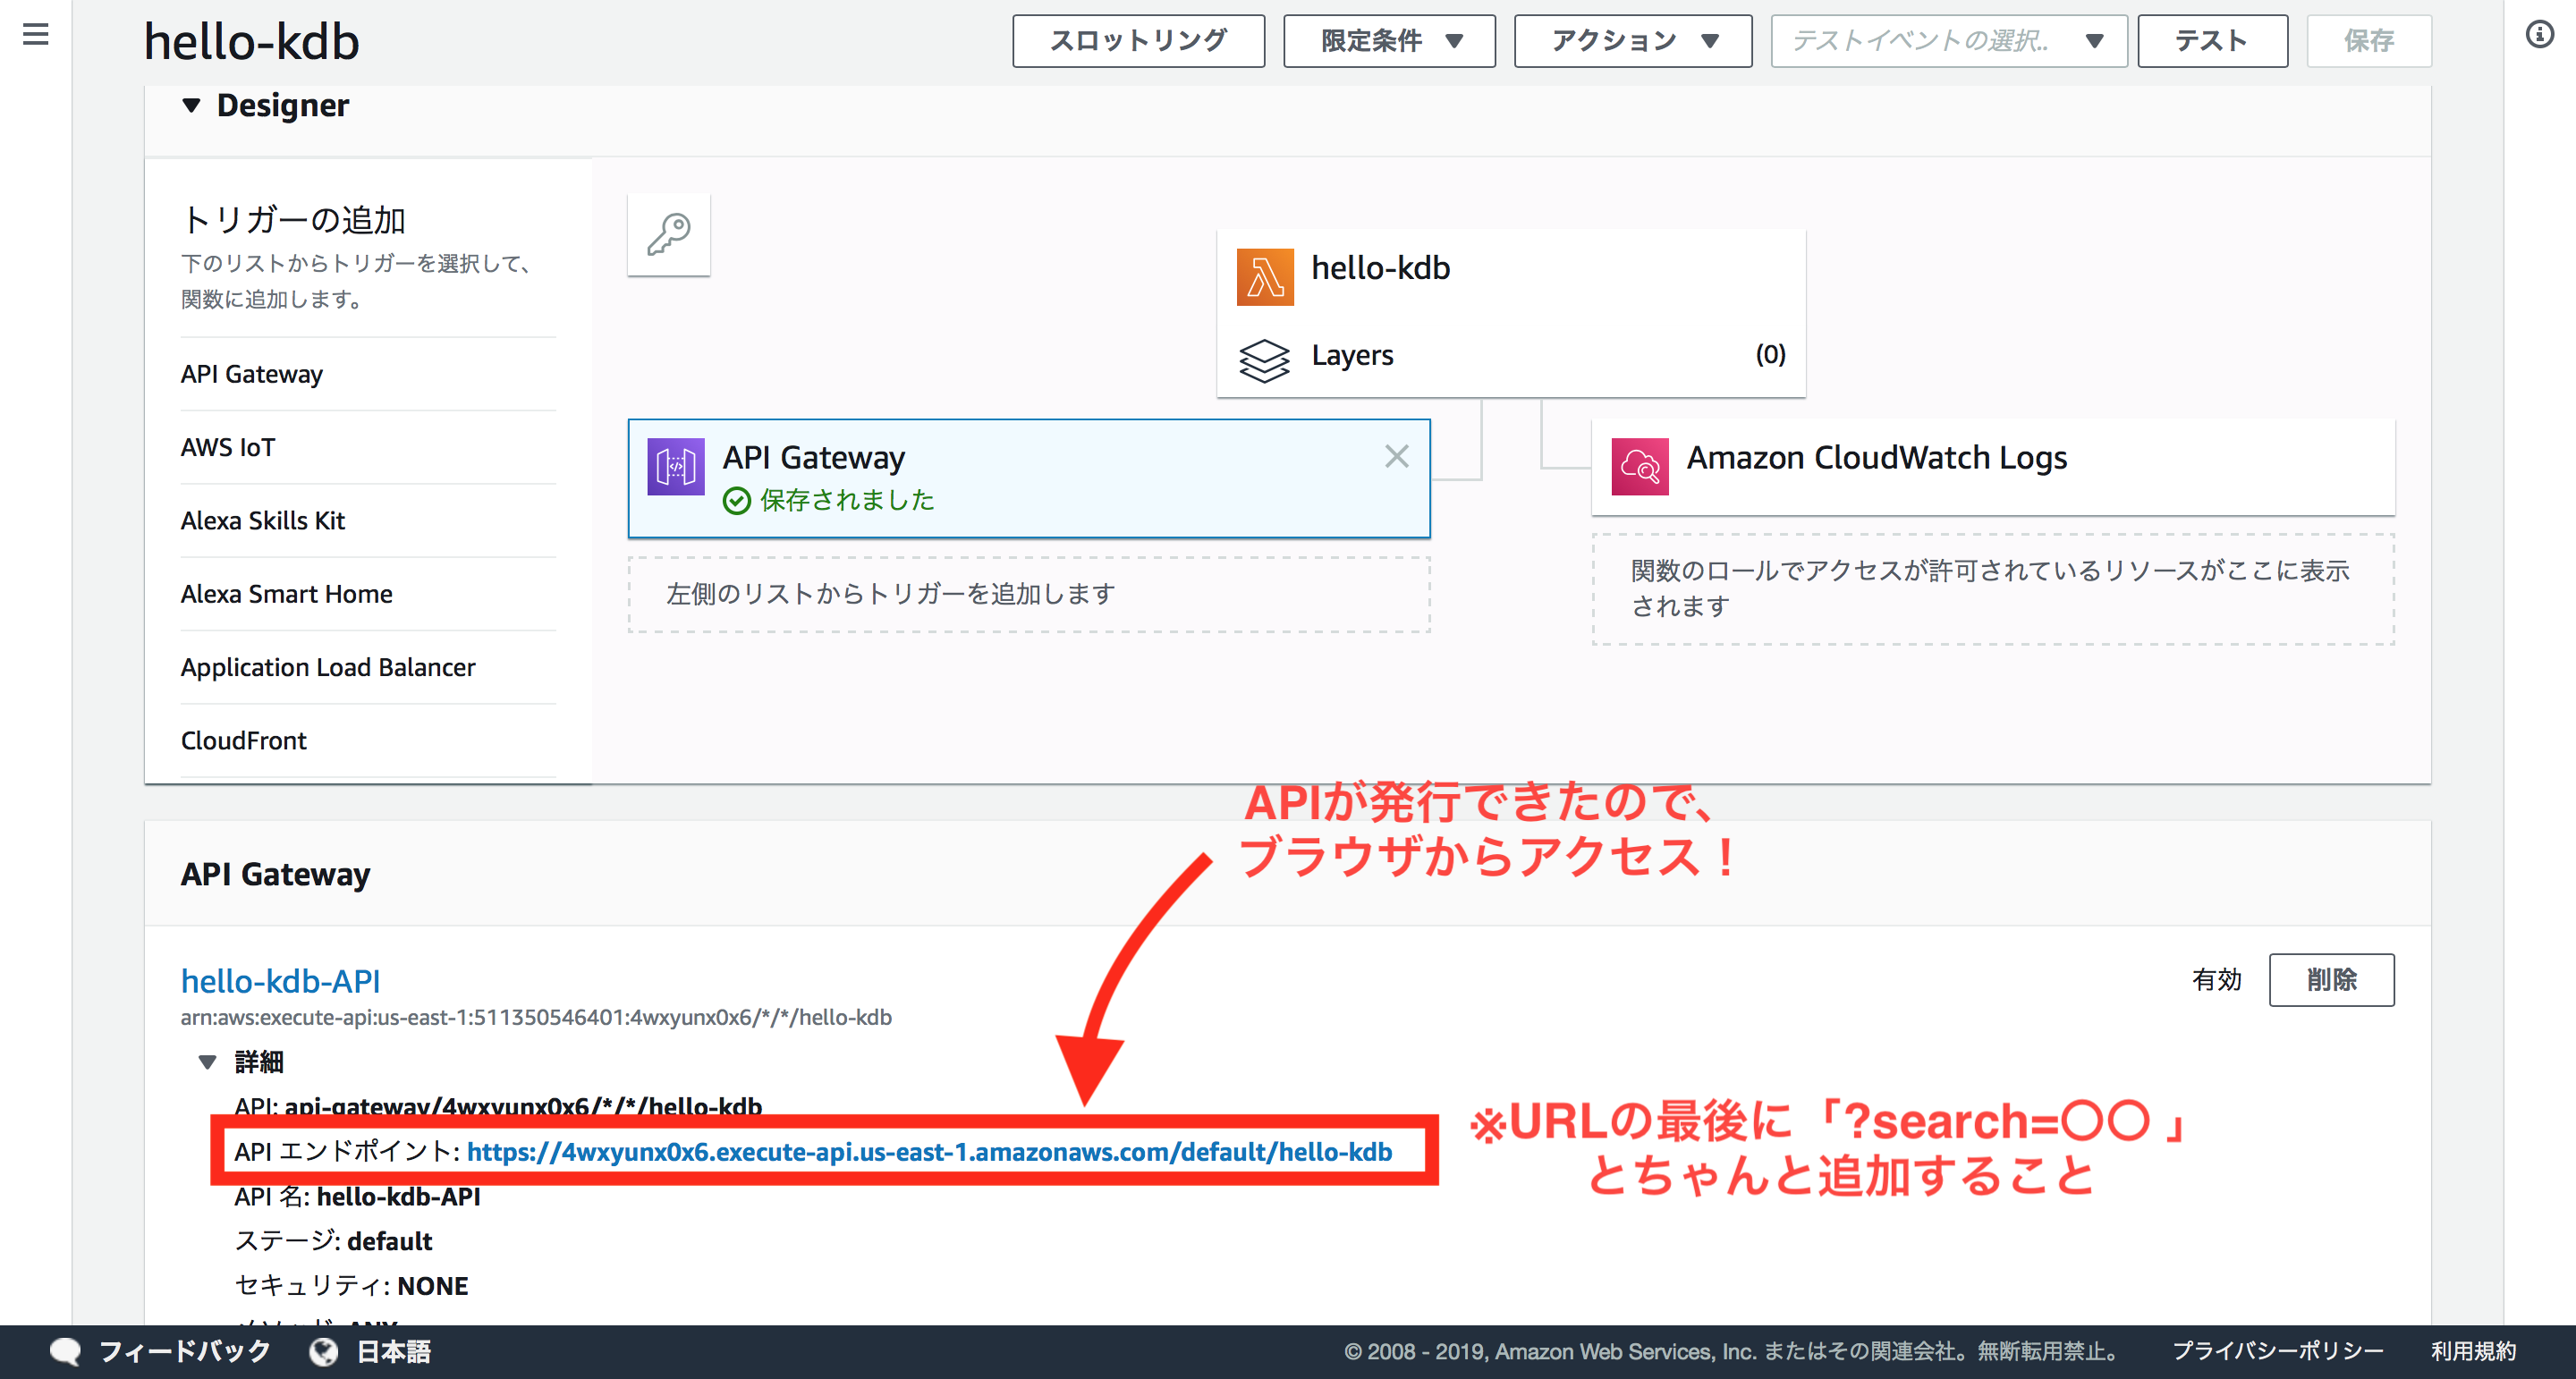Click the orange Lambda function icon
Screen dimensions: 2576x1379
[x=1265, y=277]
